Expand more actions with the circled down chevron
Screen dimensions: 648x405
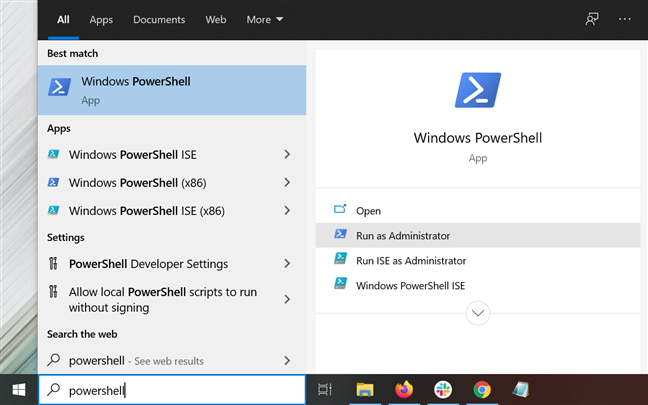pyautogui.click(x=478, y=313)
